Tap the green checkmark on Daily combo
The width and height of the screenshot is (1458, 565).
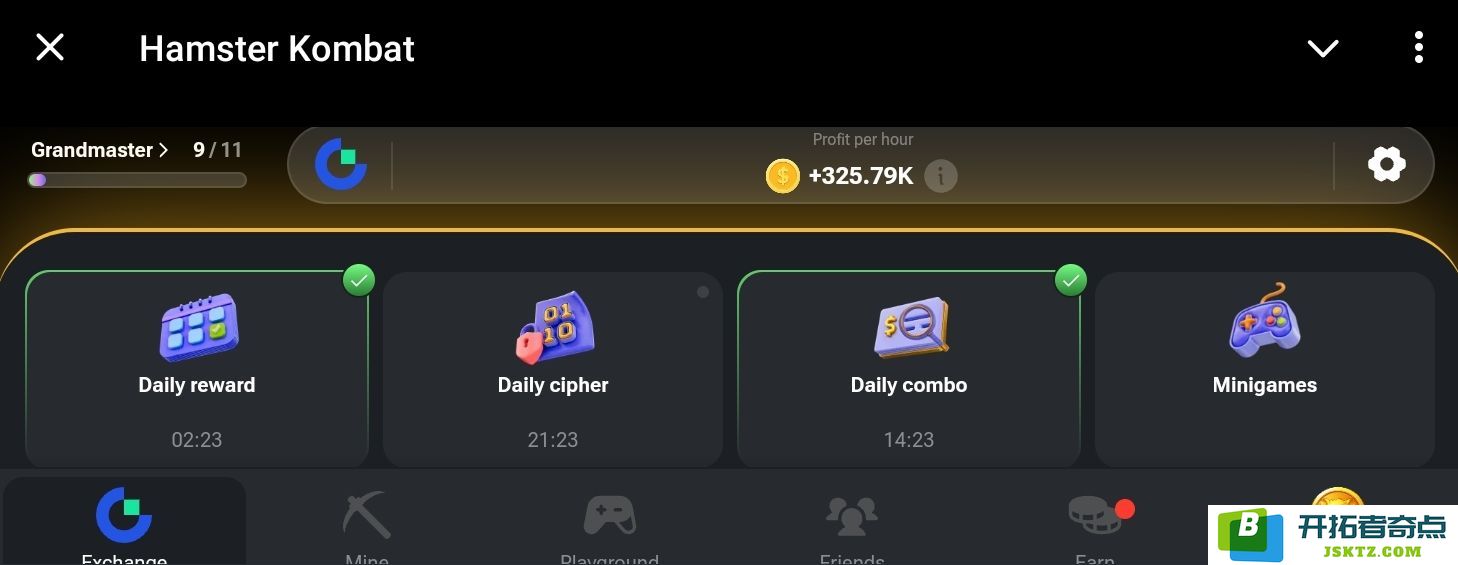point(1071,280)
